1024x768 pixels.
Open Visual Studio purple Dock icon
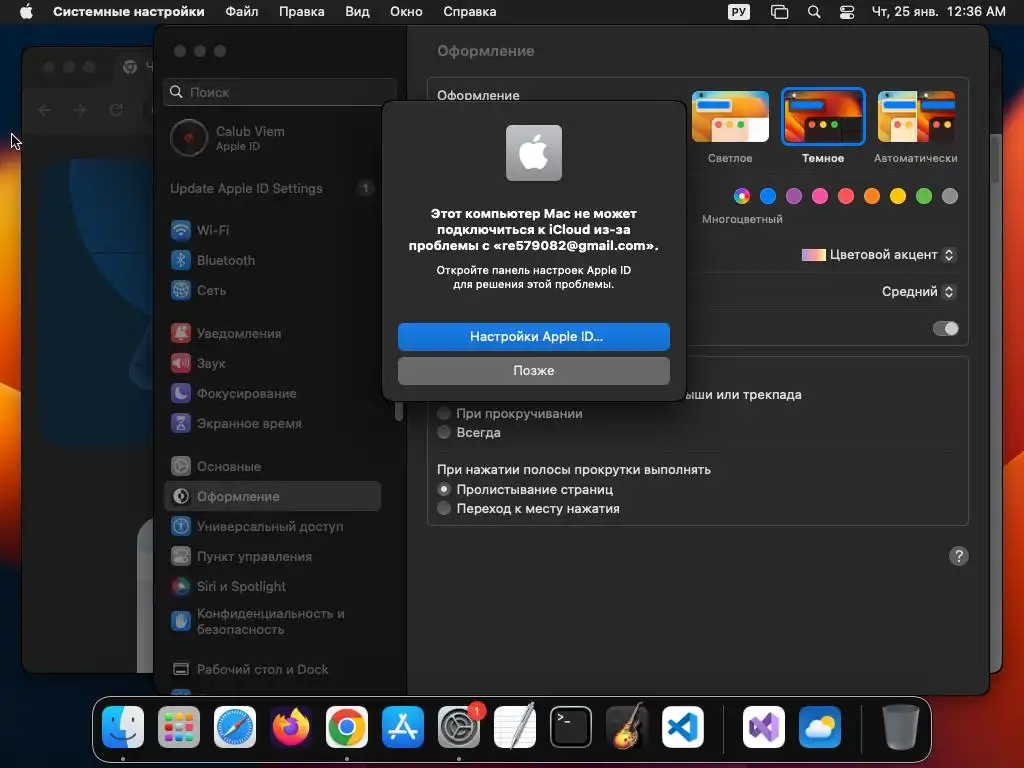(x=764, y=727)
